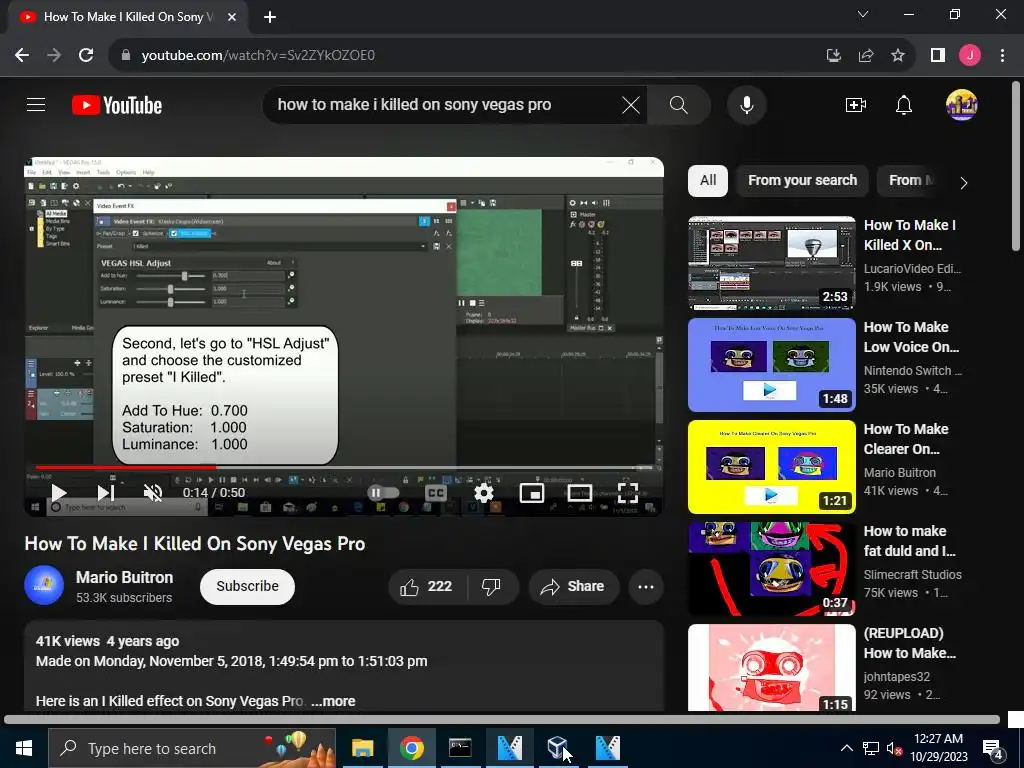Open the Chrome profile J avatar
The image size is (1024, 768).
tap(970, 56)
